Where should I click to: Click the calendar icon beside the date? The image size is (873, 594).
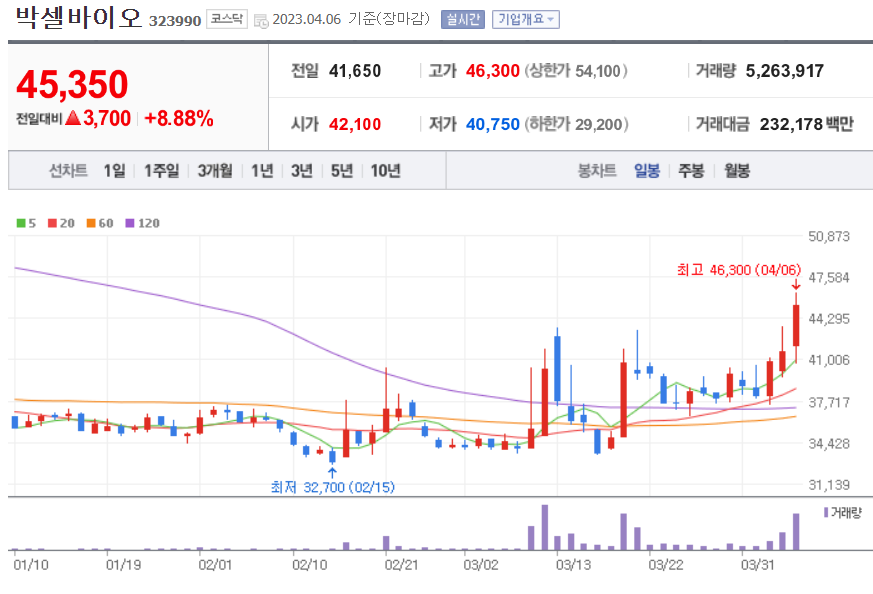click(261, 21)
